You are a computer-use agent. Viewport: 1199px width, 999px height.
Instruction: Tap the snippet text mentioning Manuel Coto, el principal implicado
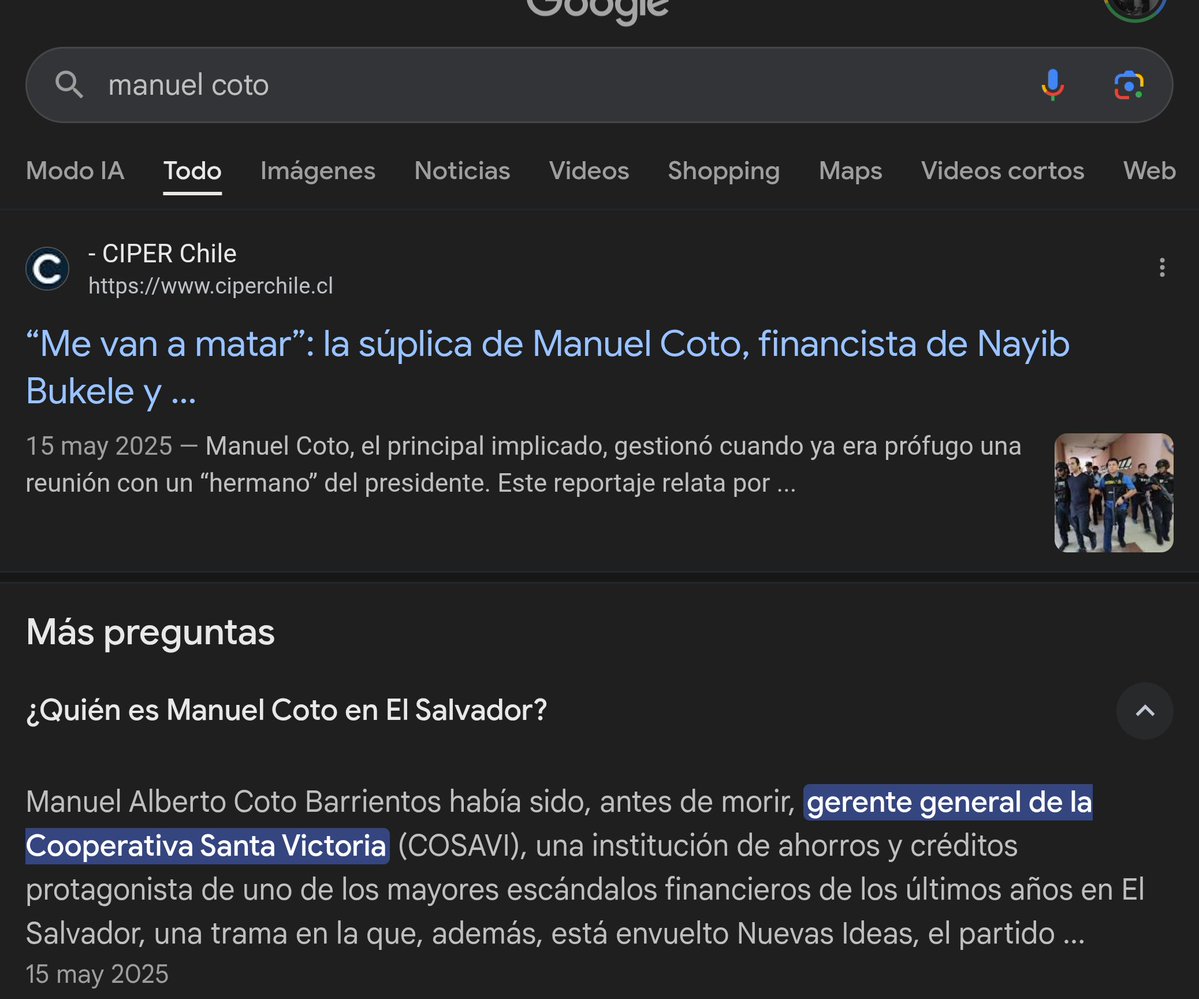click(523, 464)
